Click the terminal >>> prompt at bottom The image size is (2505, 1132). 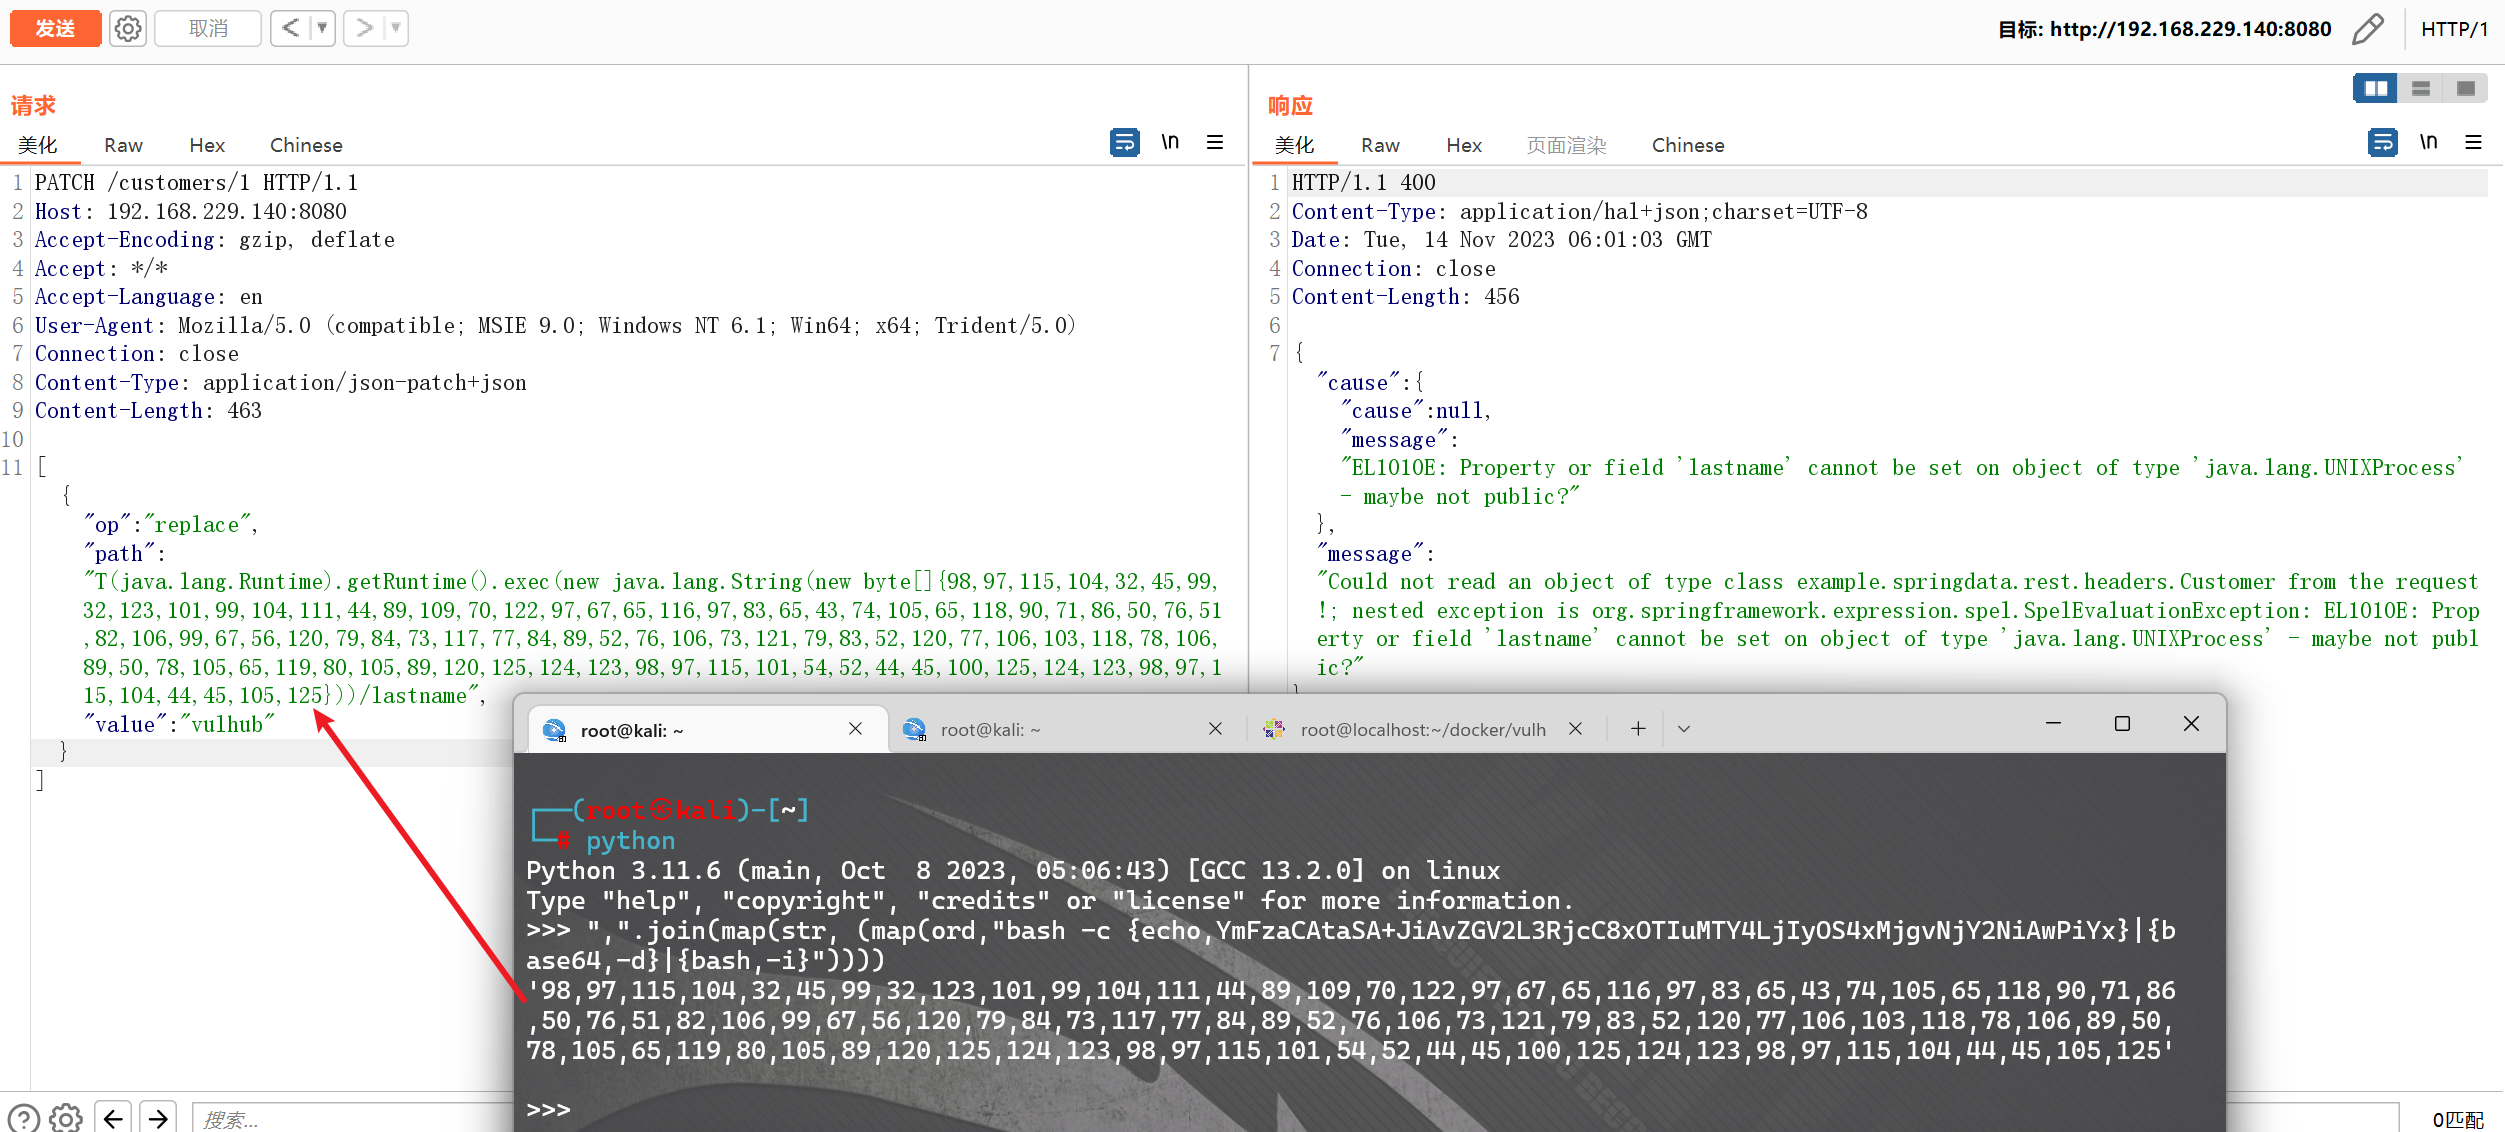[x=548, y=1110]
